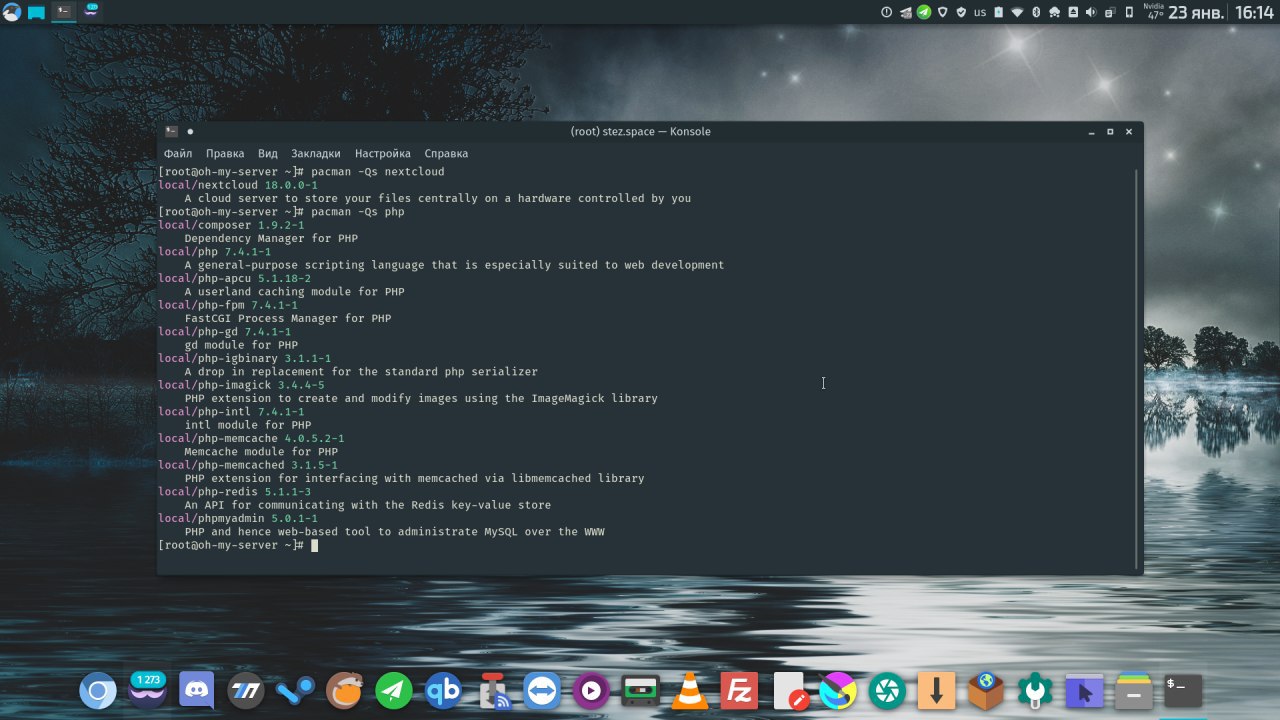Click the exclamation notification tray icon

886,12
